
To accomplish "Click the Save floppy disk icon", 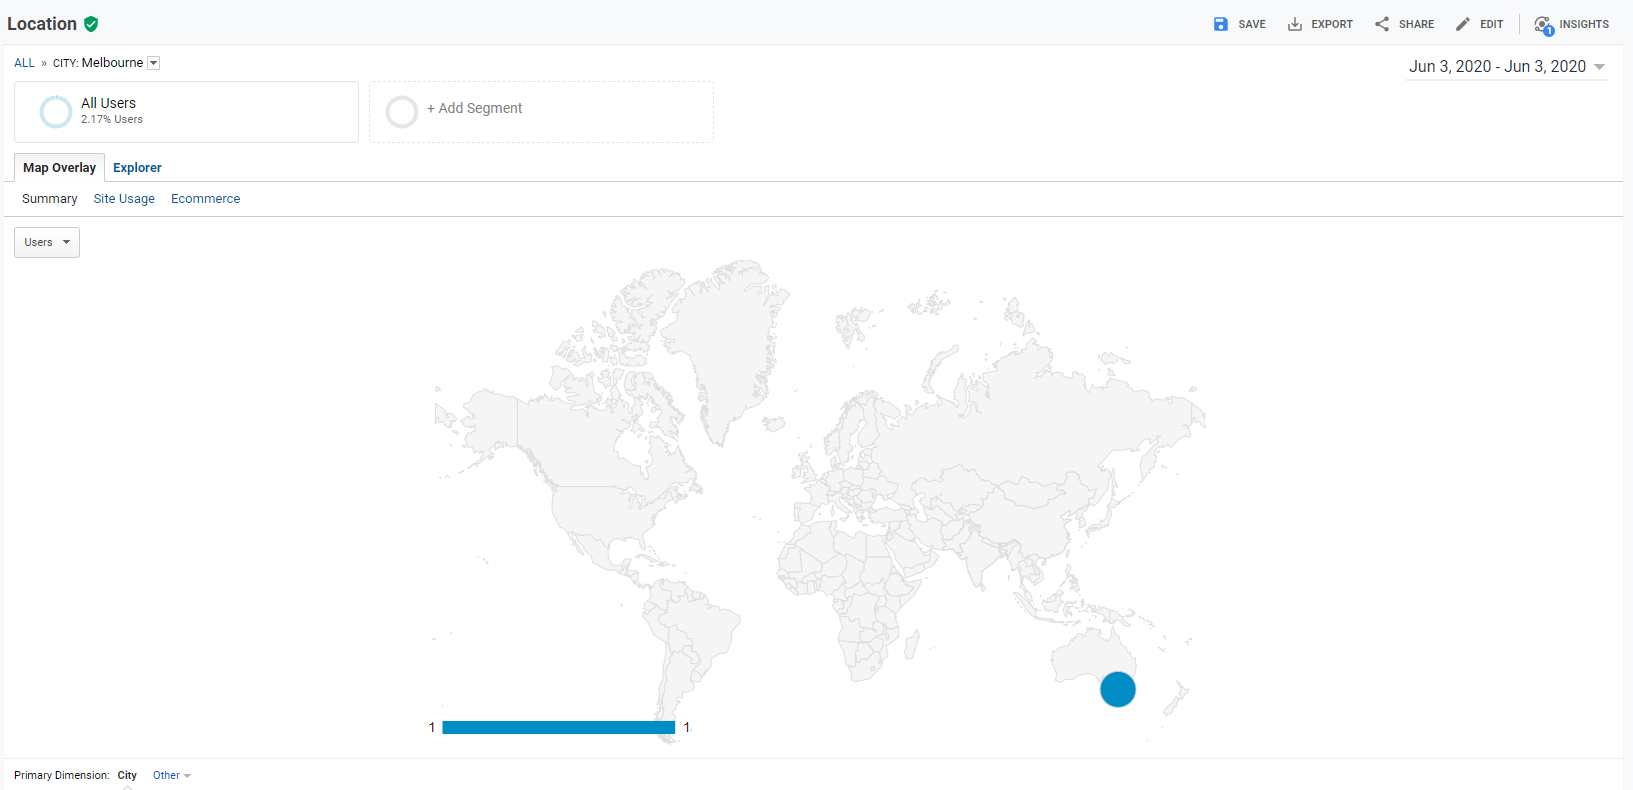I will pyautogui.click(x=1220, y=24).
